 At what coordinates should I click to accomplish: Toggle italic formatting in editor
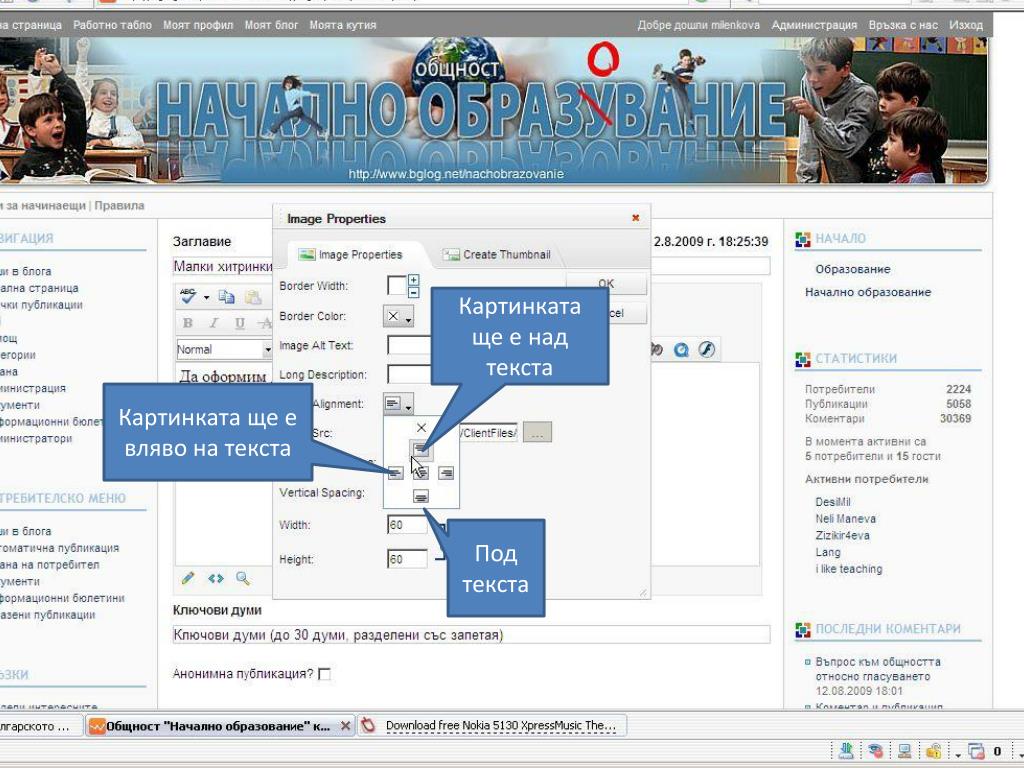(214, 323)
